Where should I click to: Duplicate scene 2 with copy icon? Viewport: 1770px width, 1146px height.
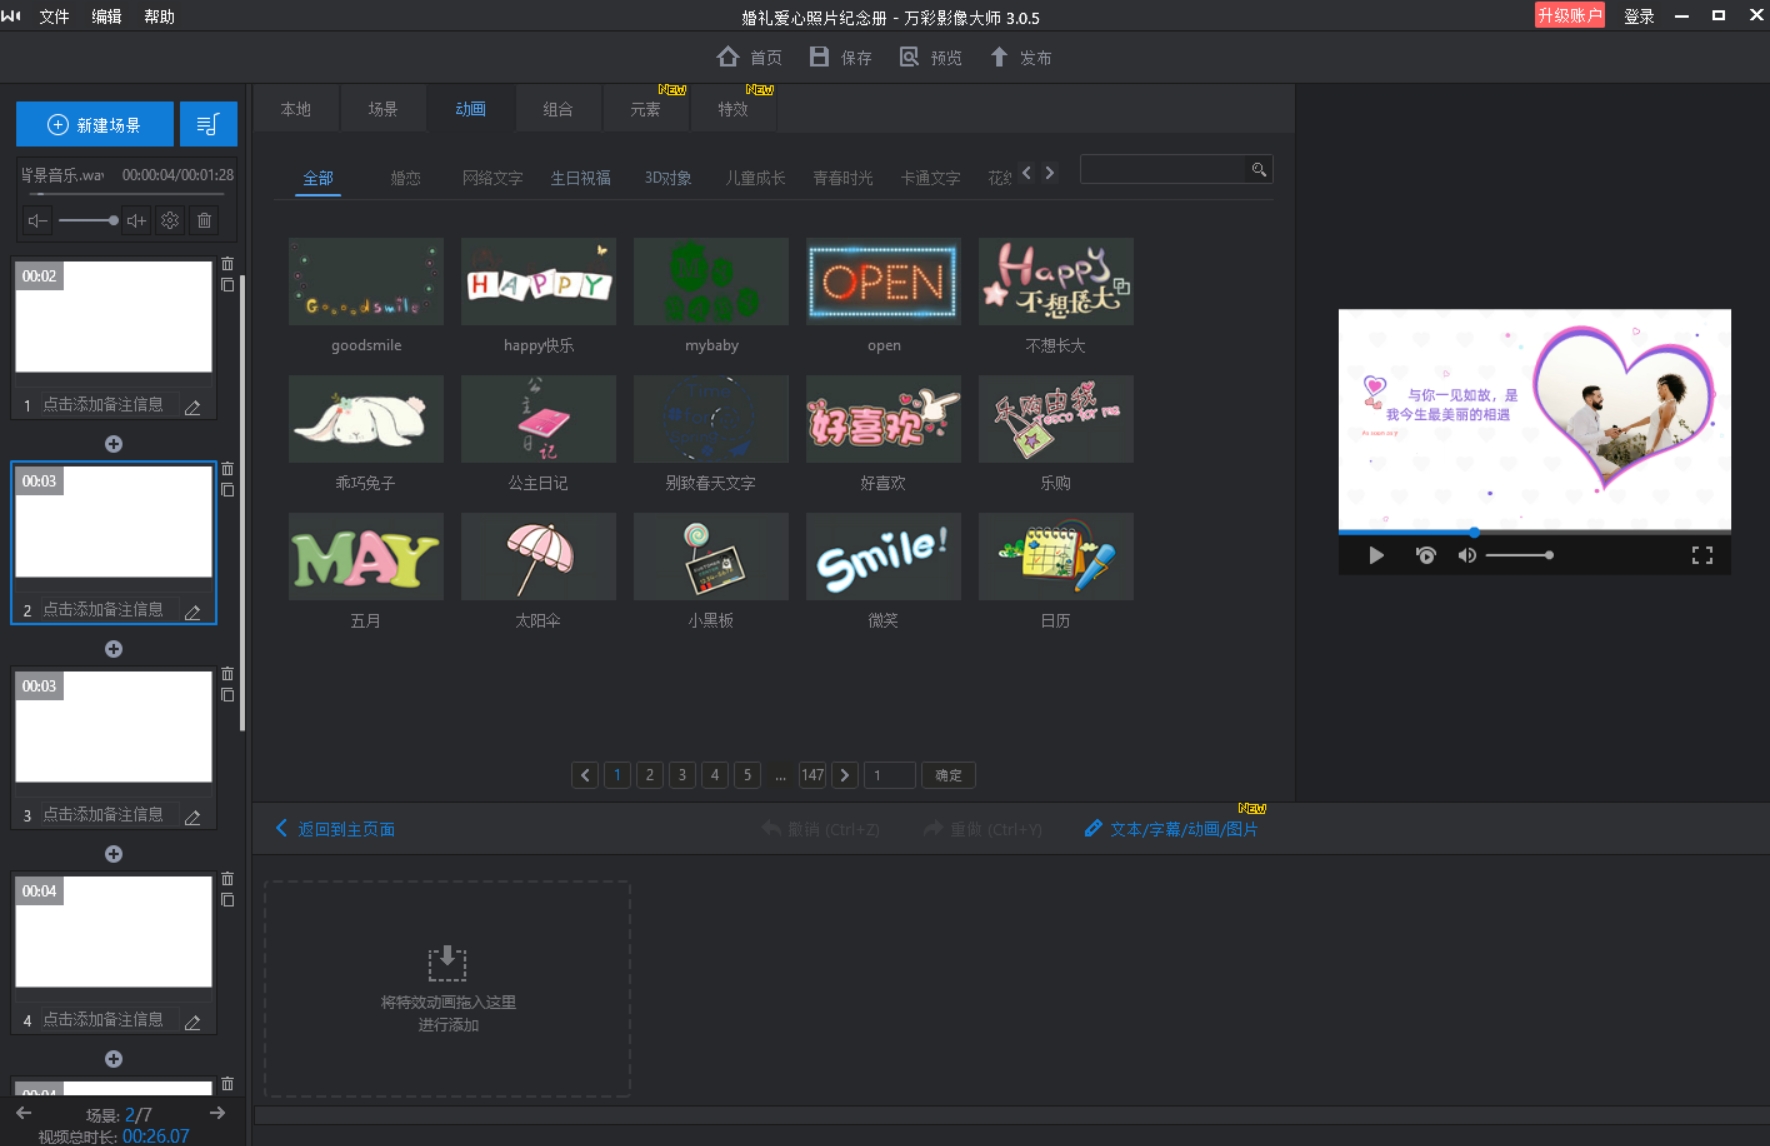pos(228,490)
